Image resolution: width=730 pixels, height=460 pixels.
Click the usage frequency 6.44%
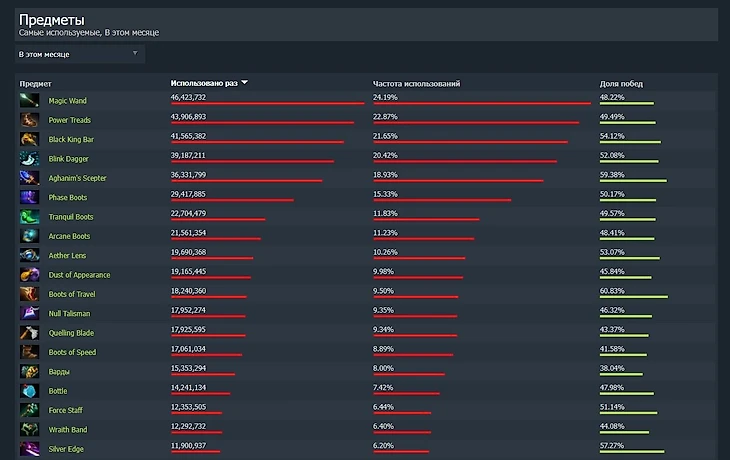(383, 406)
